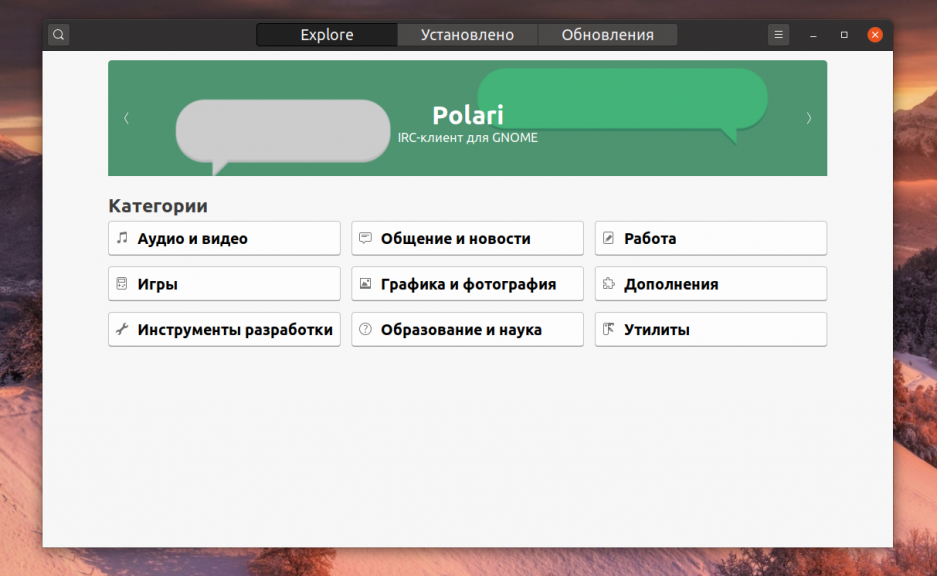The width and height of the screenshot is (937, 576).
Task: Click the picture icon for Графика и фотография
Action: 365,284
